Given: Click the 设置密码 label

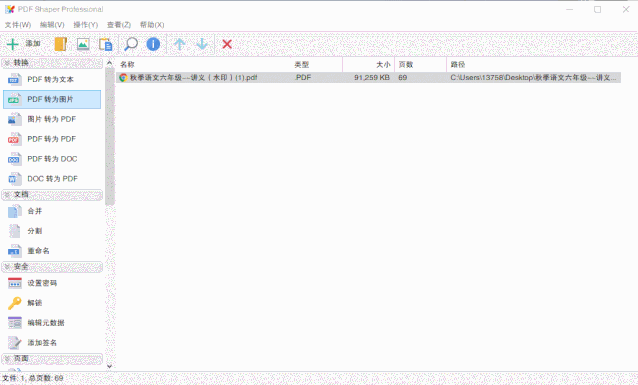Looking at the screenshot, I should click(x=42, y=283).
